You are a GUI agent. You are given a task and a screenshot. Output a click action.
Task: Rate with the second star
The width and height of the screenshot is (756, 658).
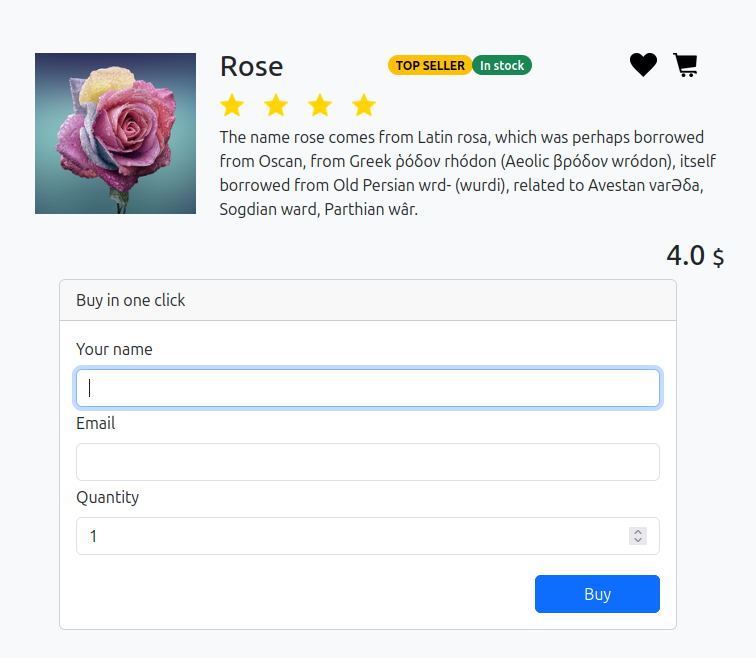pos(276,105)
